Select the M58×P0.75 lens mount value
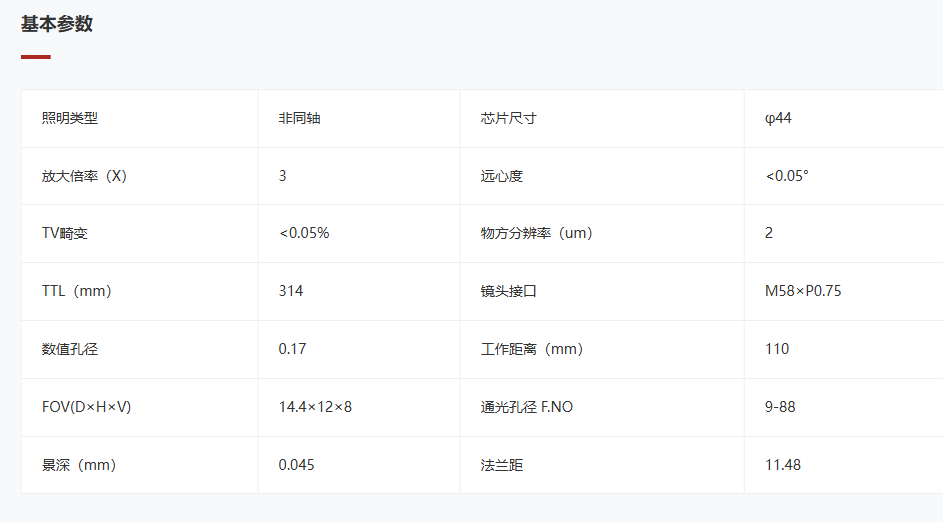The width and height of the screenshot is (943, 522). pyautogui.click(x=803, y=291)
